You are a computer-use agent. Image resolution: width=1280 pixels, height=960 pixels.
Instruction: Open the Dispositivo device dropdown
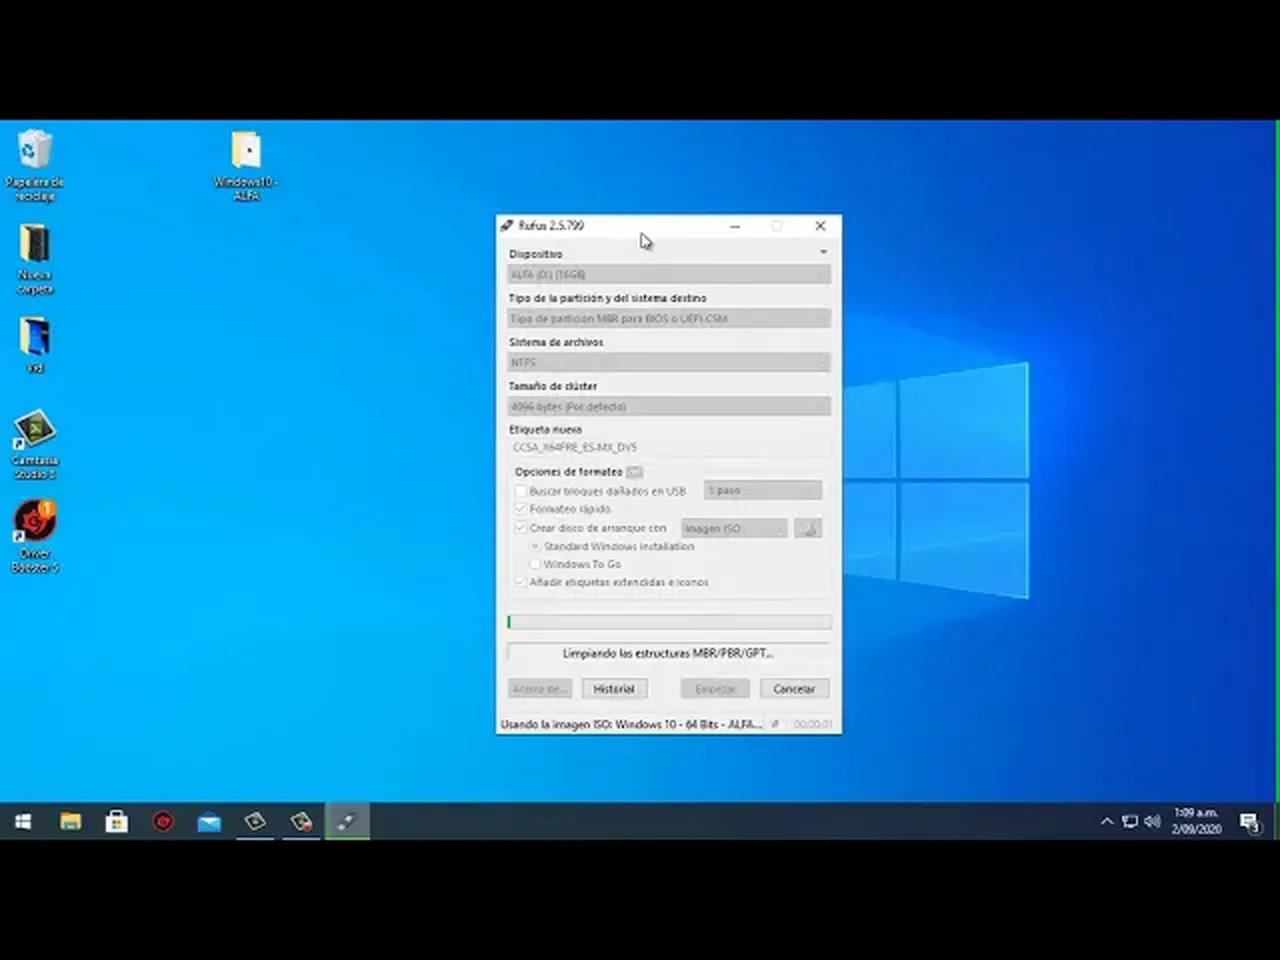coord(668,274)
